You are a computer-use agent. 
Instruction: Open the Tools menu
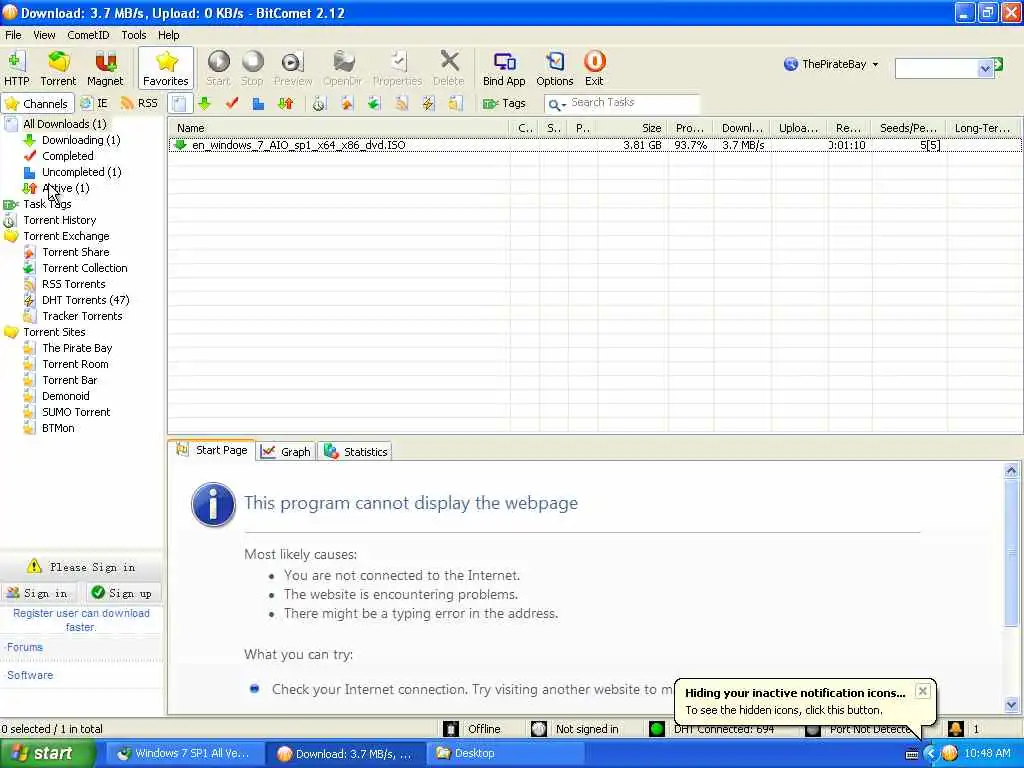pyautogui.click(x=134, y=35)
